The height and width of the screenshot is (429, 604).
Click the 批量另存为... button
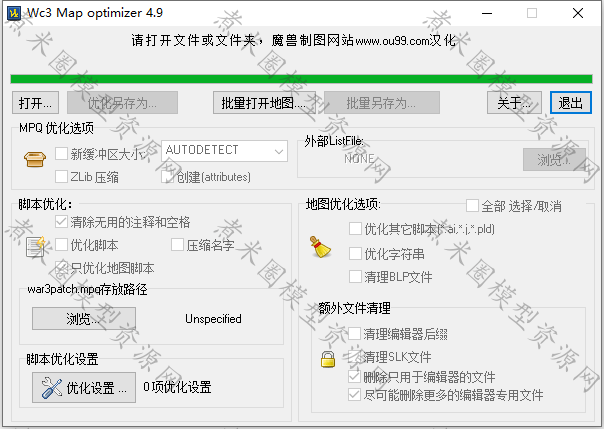pos(382,103)
